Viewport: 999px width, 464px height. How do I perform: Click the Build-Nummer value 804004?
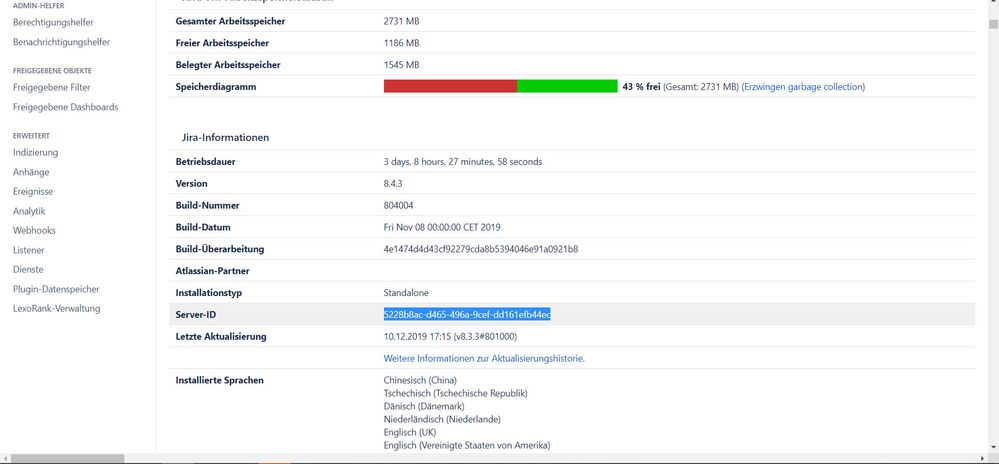(x=398, y=205)
